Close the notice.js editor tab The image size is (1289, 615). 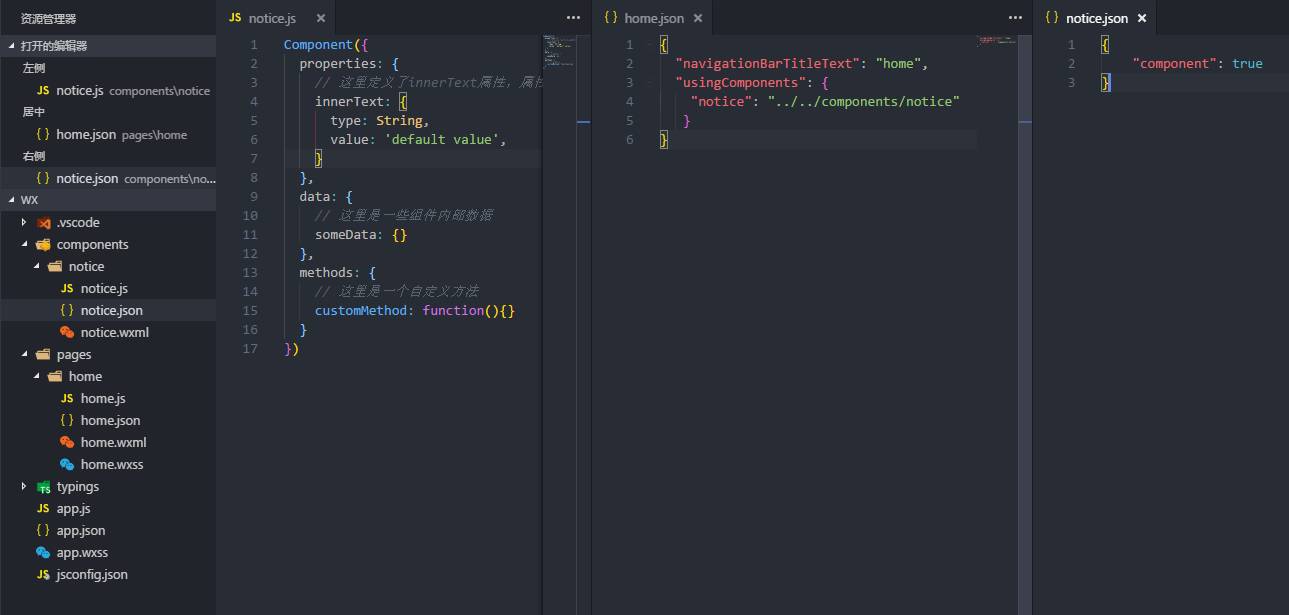320,18
